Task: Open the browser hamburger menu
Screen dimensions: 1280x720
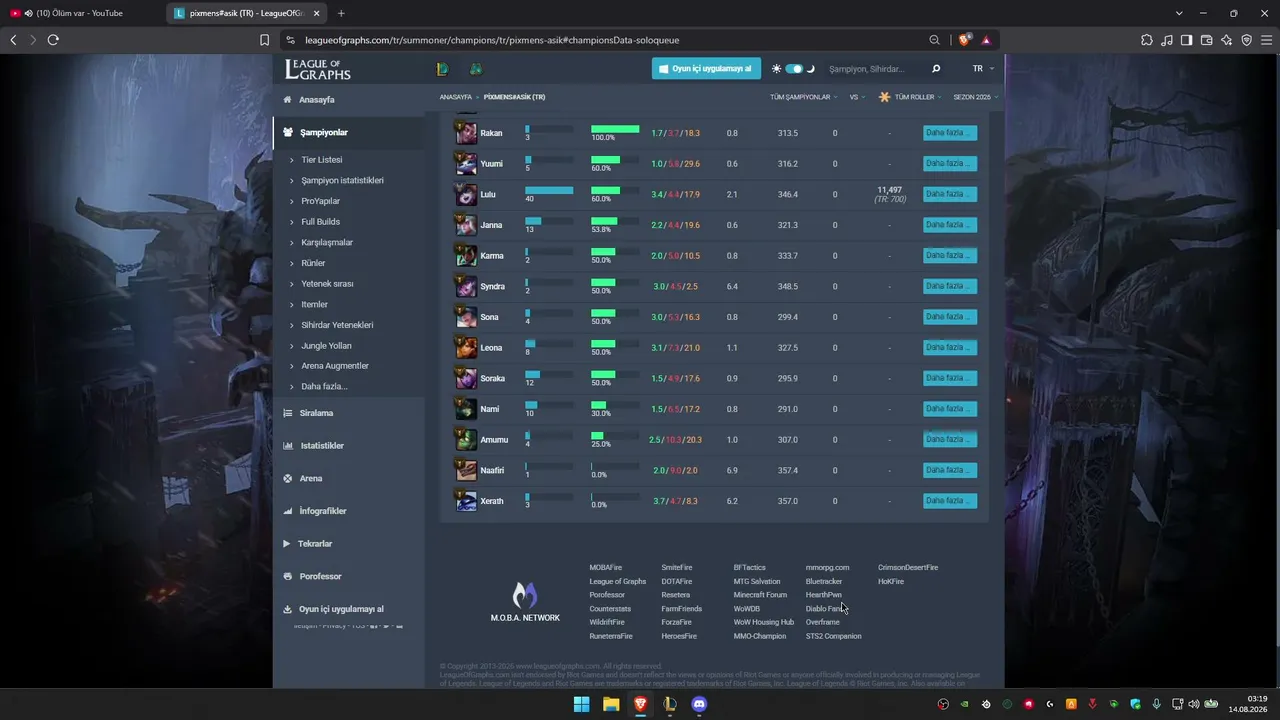Action: (1267, 40)
